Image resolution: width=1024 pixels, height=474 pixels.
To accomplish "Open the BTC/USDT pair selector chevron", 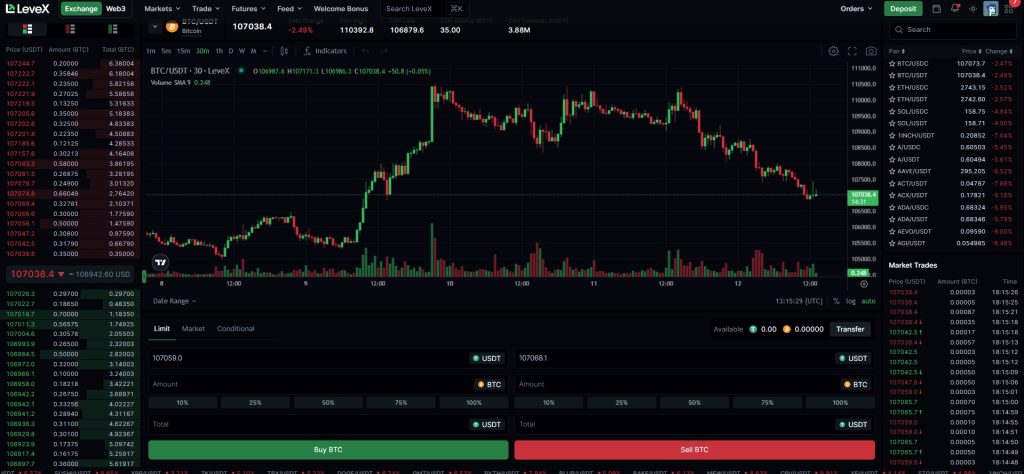I will point(155,27).
